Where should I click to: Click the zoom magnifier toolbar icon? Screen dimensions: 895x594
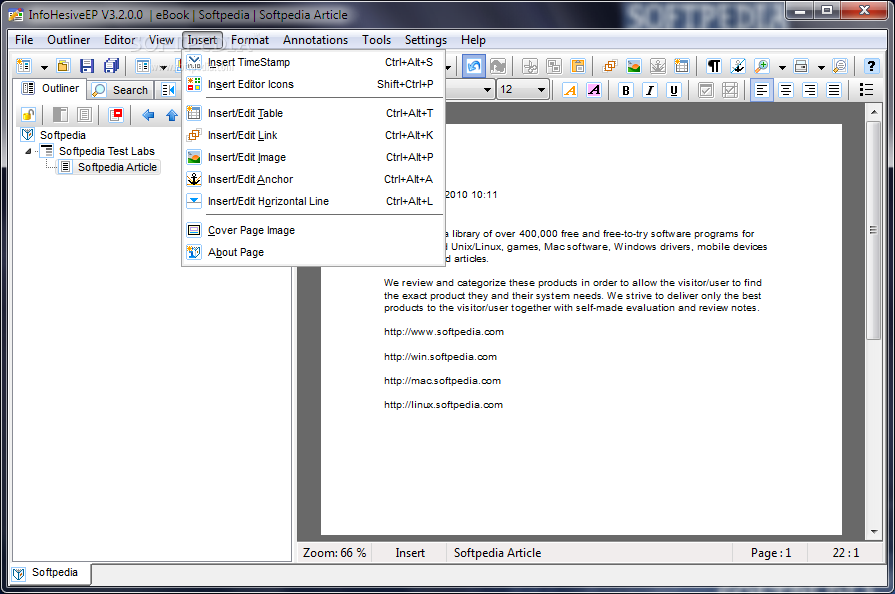click(761, 66)
